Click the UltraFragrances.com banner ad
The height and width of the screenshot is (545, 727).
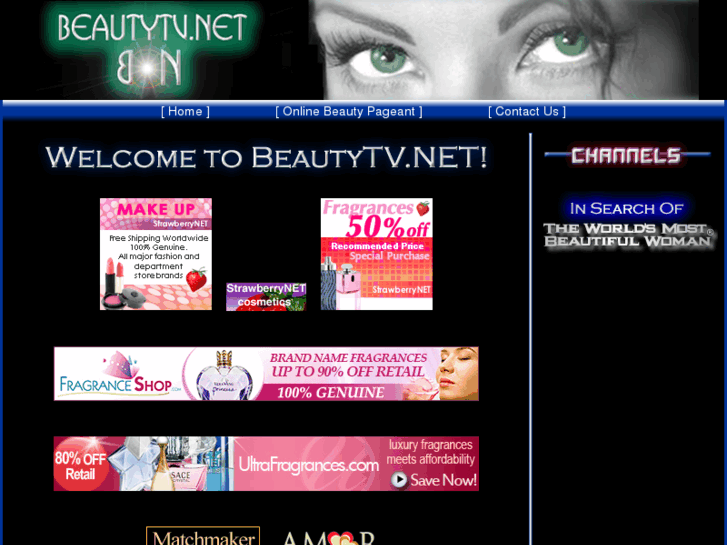266,463
